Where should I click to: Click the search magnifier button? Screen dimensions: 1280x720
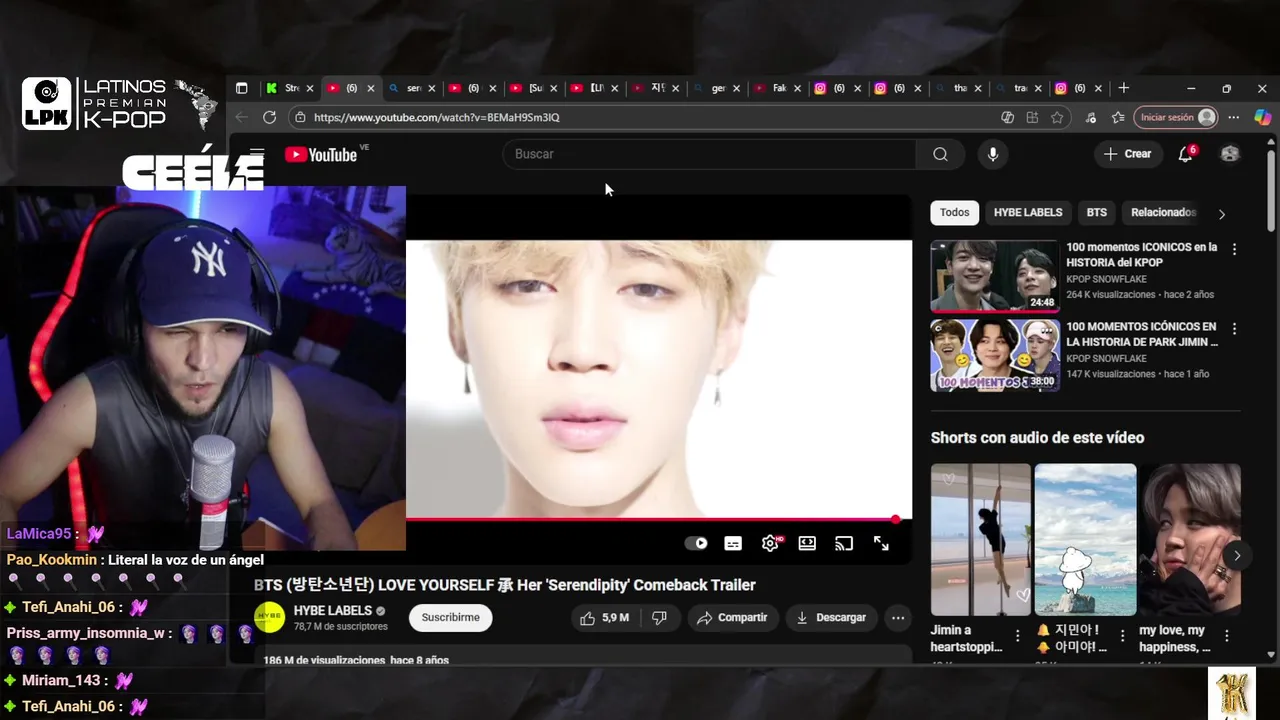940,154
